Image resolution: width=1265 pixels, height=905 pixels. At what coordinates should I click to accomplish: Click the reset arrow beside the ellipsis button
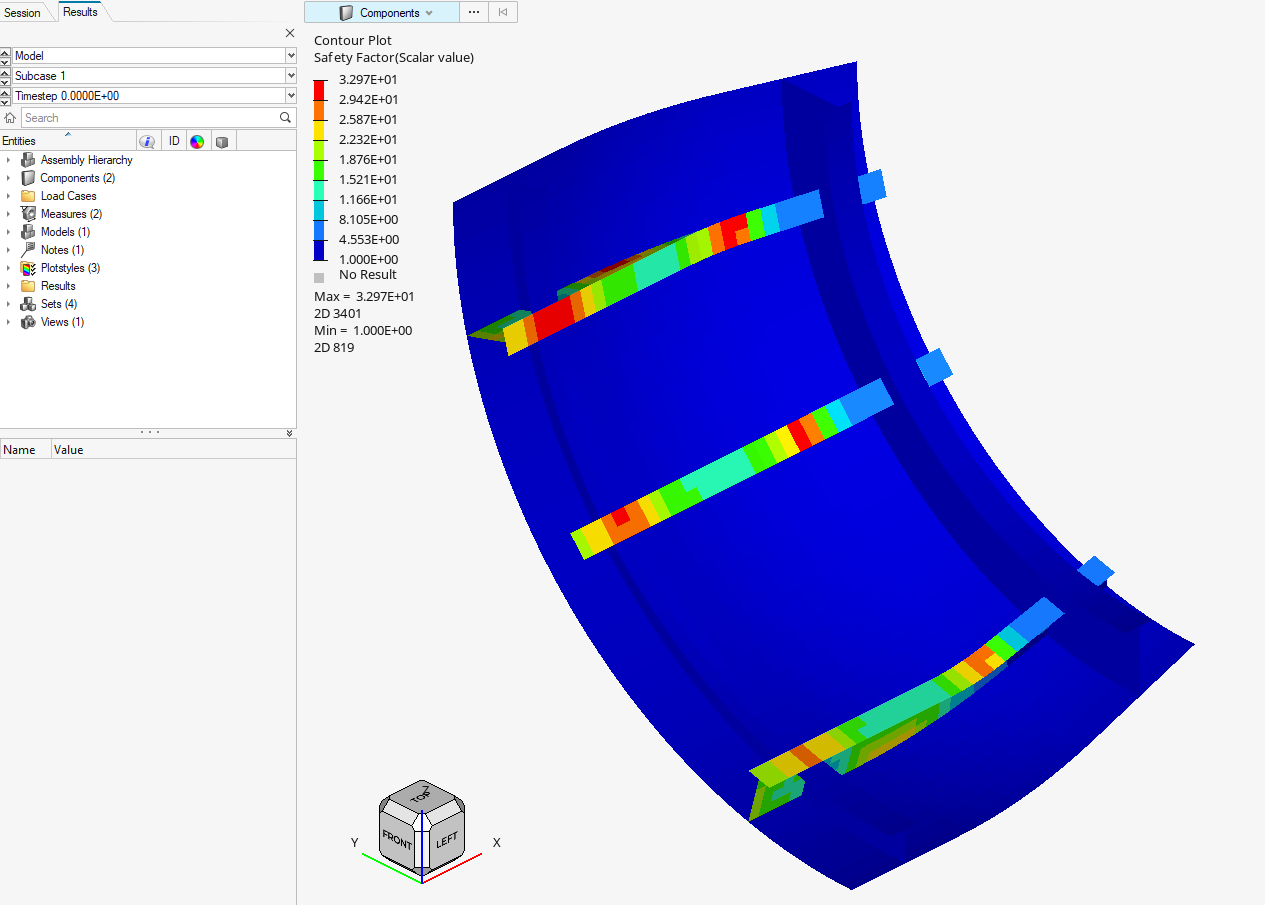coord(502,12)
